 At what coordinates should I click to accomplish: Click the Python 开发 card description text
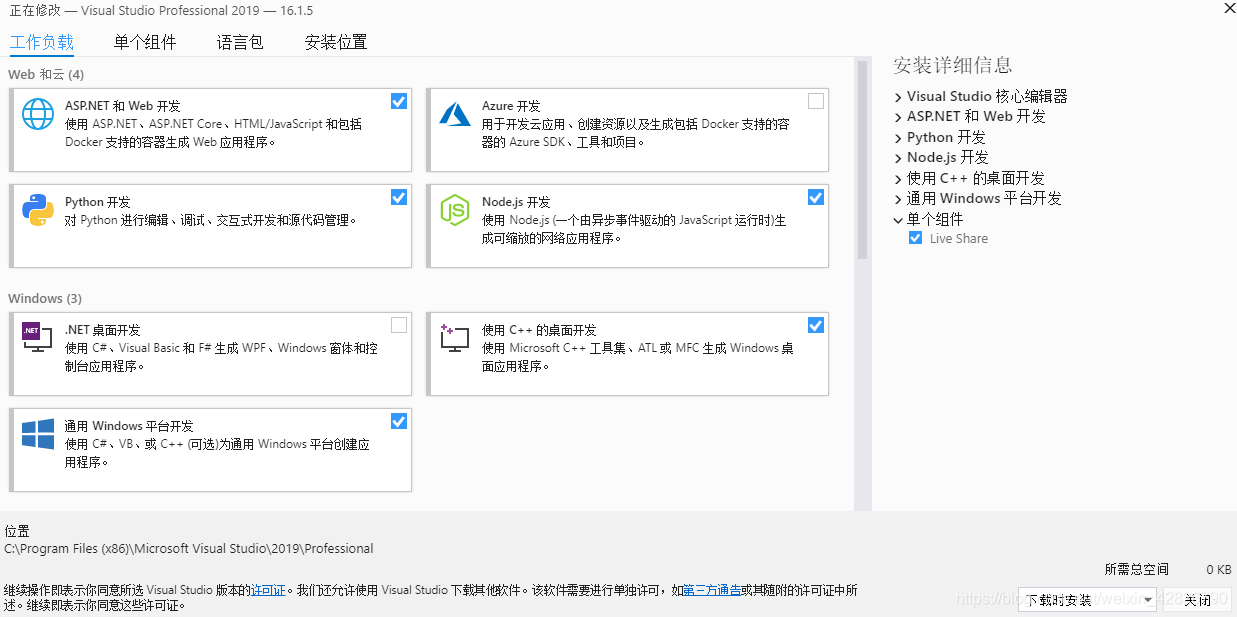(x=211, y=220)
